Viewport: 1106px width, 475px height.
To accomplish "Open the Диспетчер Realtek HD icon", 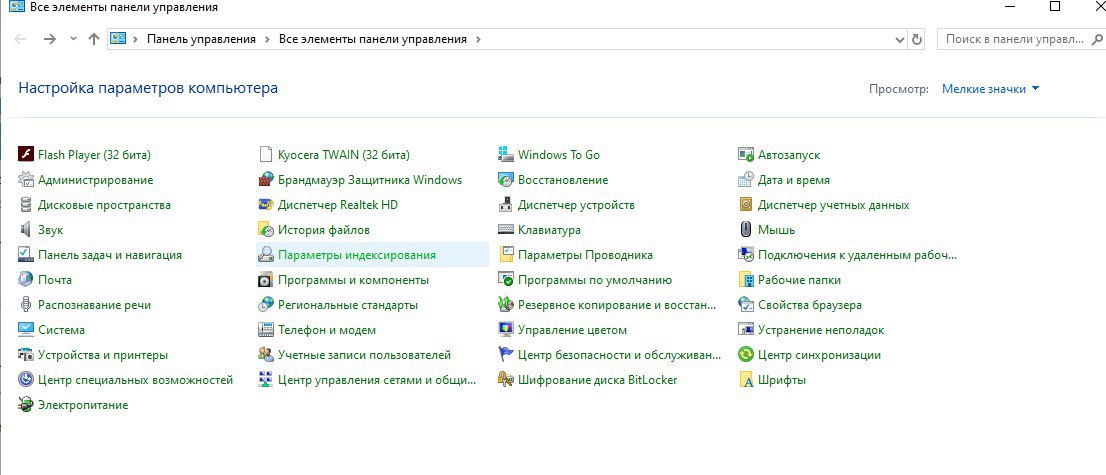I will click(266, 205).
